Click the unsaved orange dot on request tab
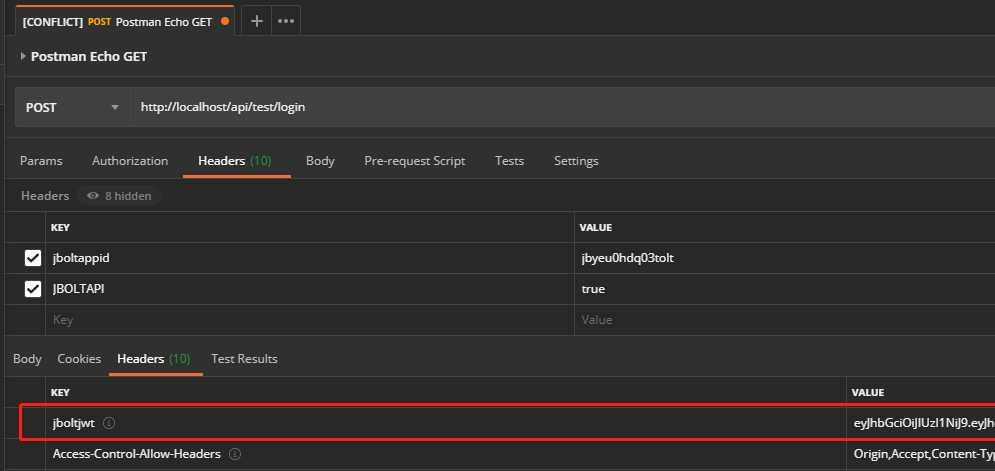 224,21
